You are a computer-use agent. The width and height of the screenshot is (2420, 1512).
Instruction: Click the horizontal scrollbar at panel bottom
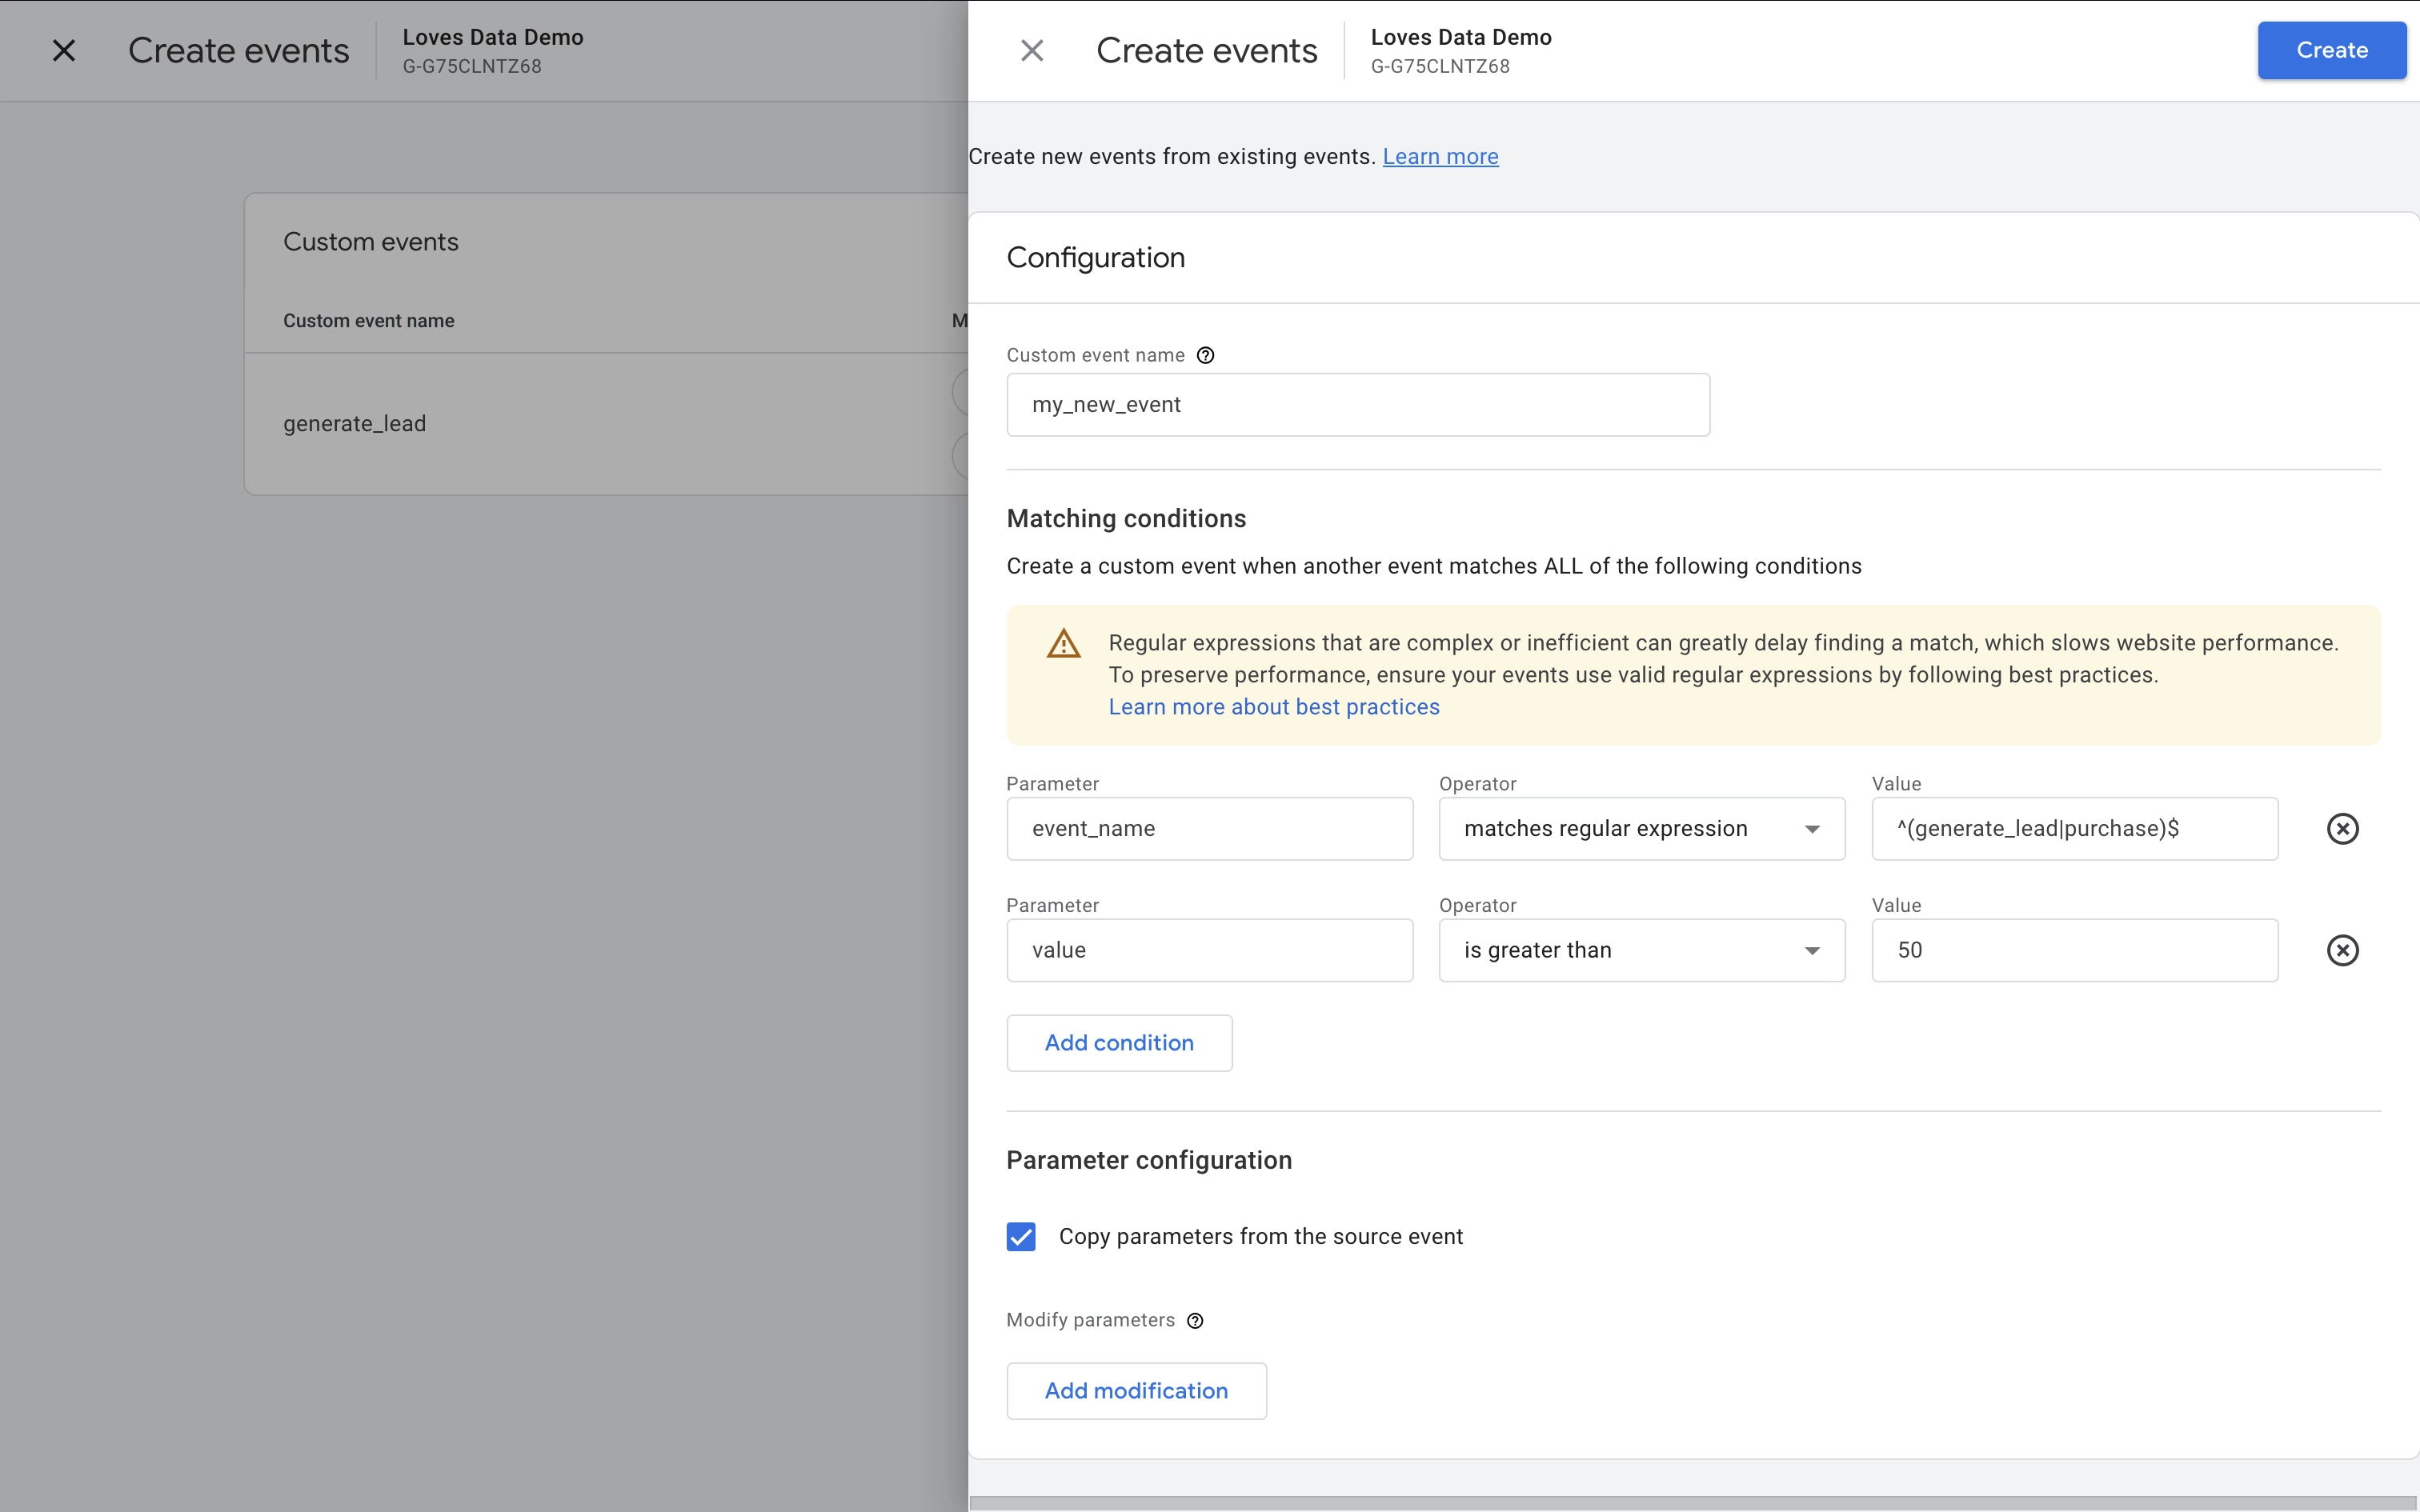[1693, 1503]
